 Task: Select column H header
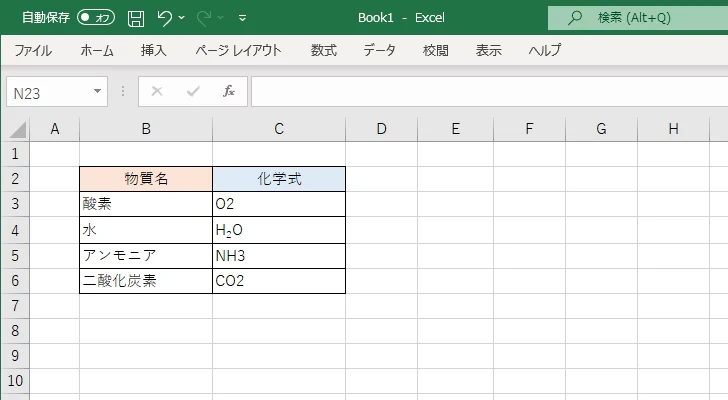[x=673, y=129]
